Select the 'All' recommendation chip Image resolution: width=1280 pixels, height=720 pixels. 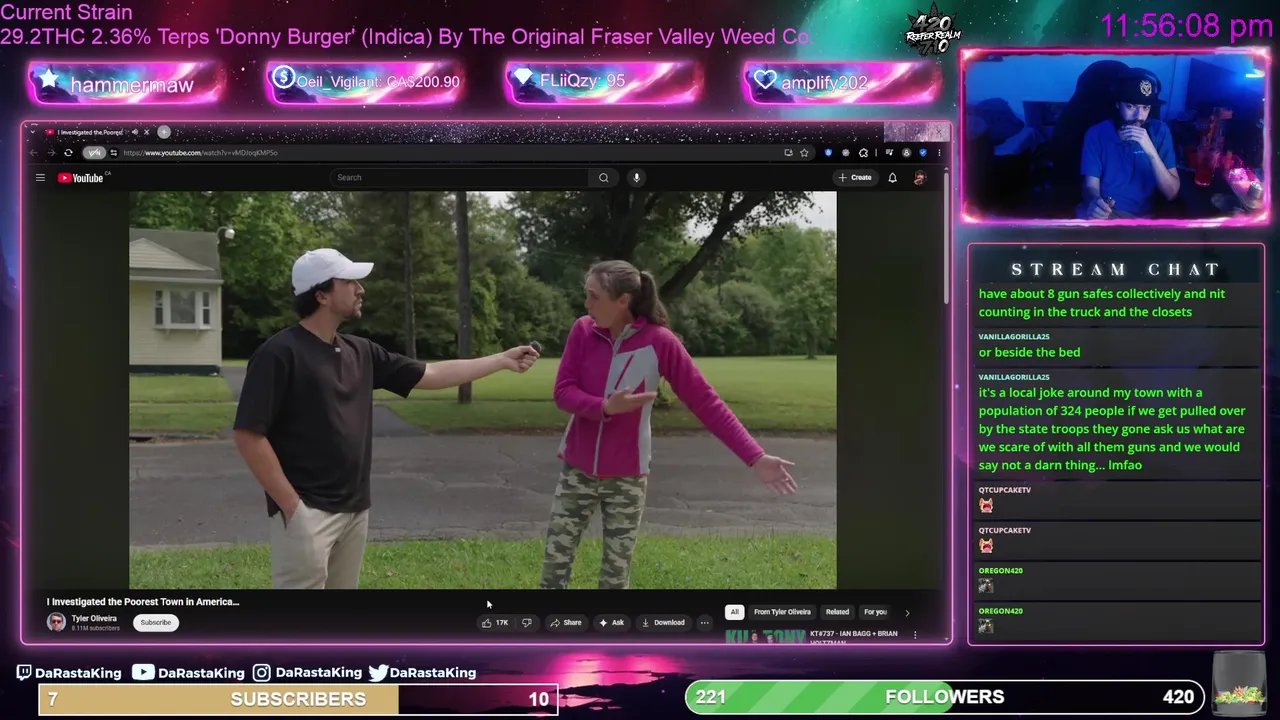[734, 612]
